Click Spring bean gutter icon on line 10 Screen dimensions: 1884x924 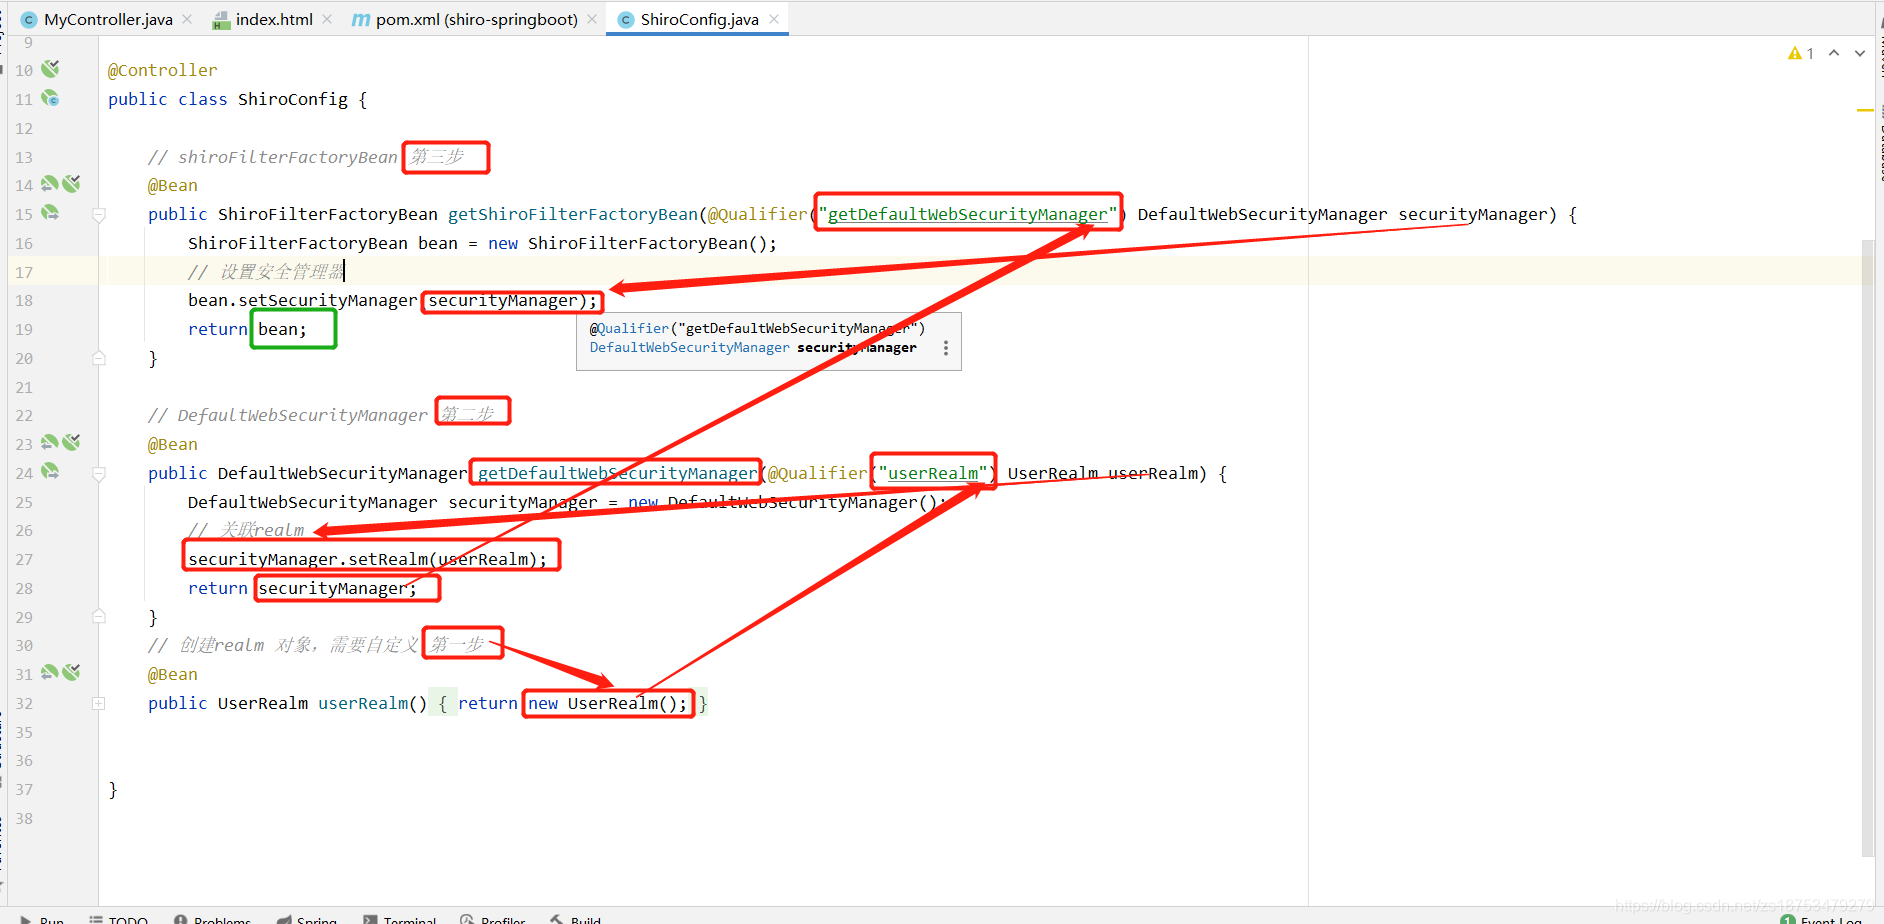tap(50, 69)
